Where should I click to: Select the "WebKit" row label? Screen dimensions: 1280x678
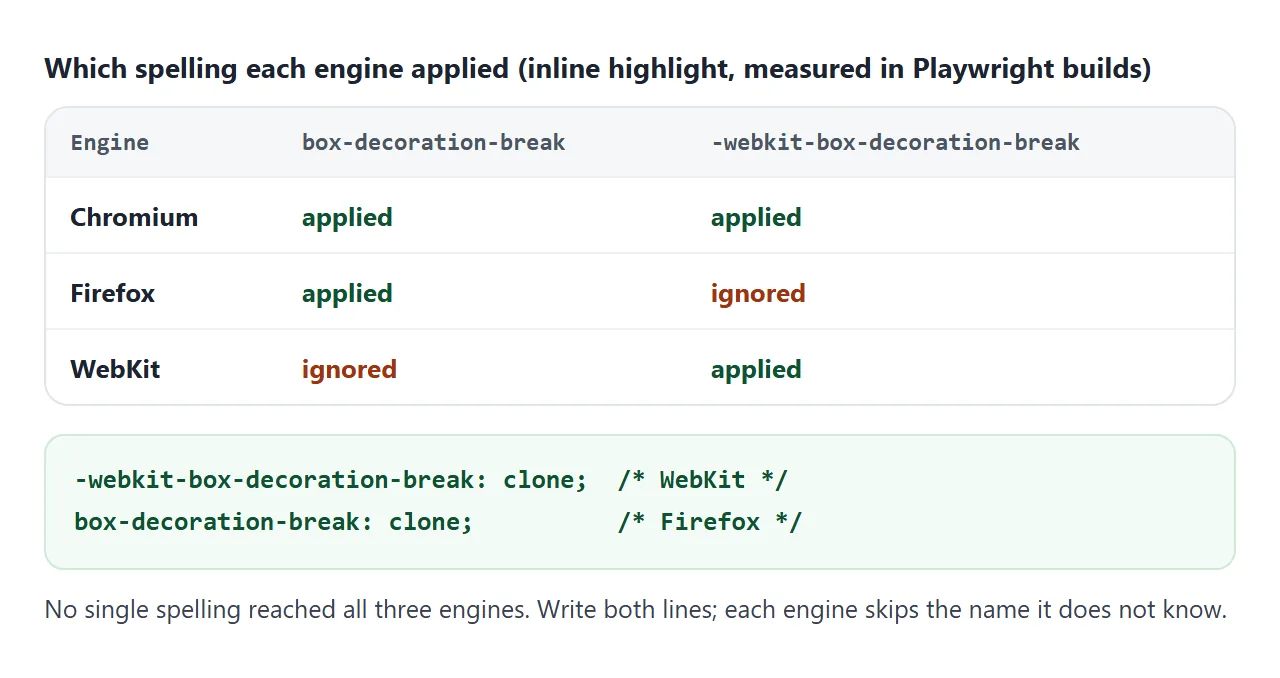tap(115, 369)
